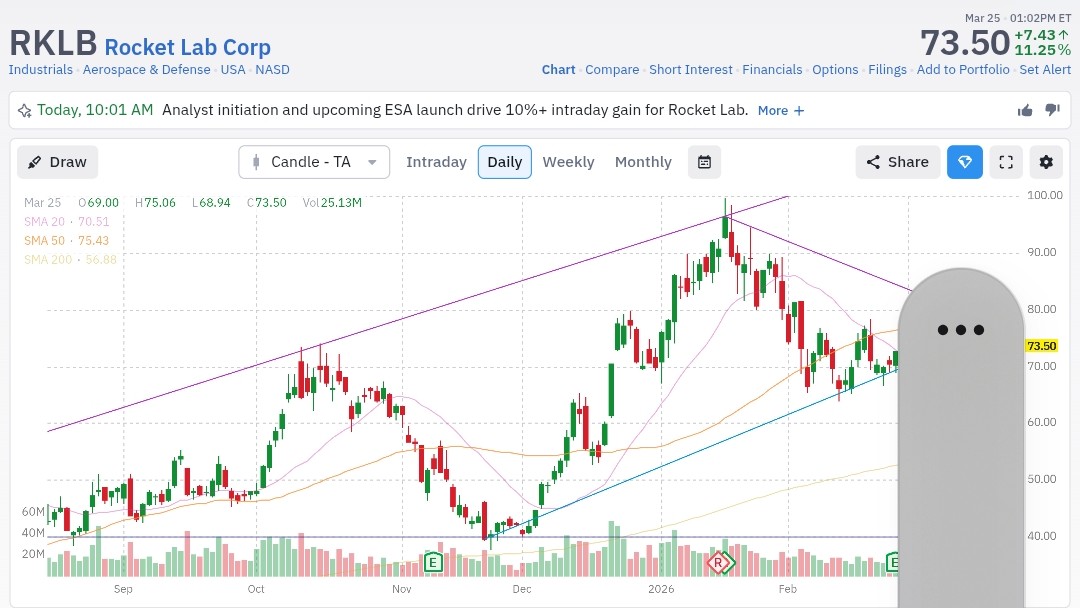The image size is (1080, 608).
Task: Click the highlighted 73.50 price label on axis
Action: (x=1041, y=346)
